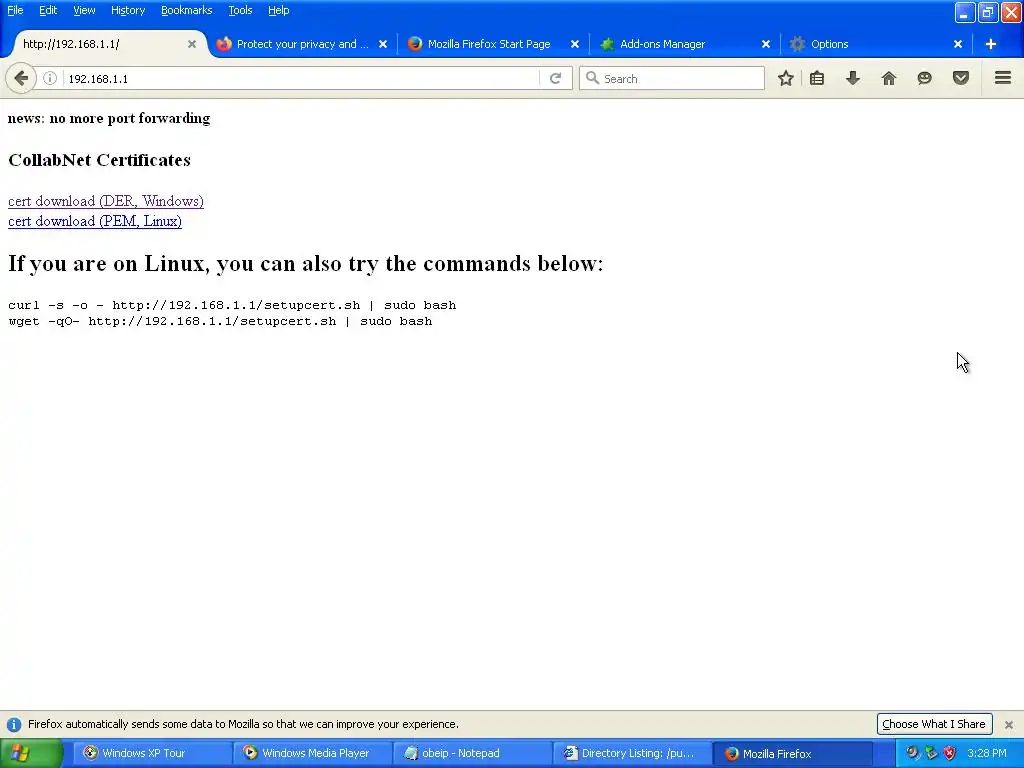The image size is (1024, 768).
Task: Minimize the Firefox window
Action: point(965,12)
